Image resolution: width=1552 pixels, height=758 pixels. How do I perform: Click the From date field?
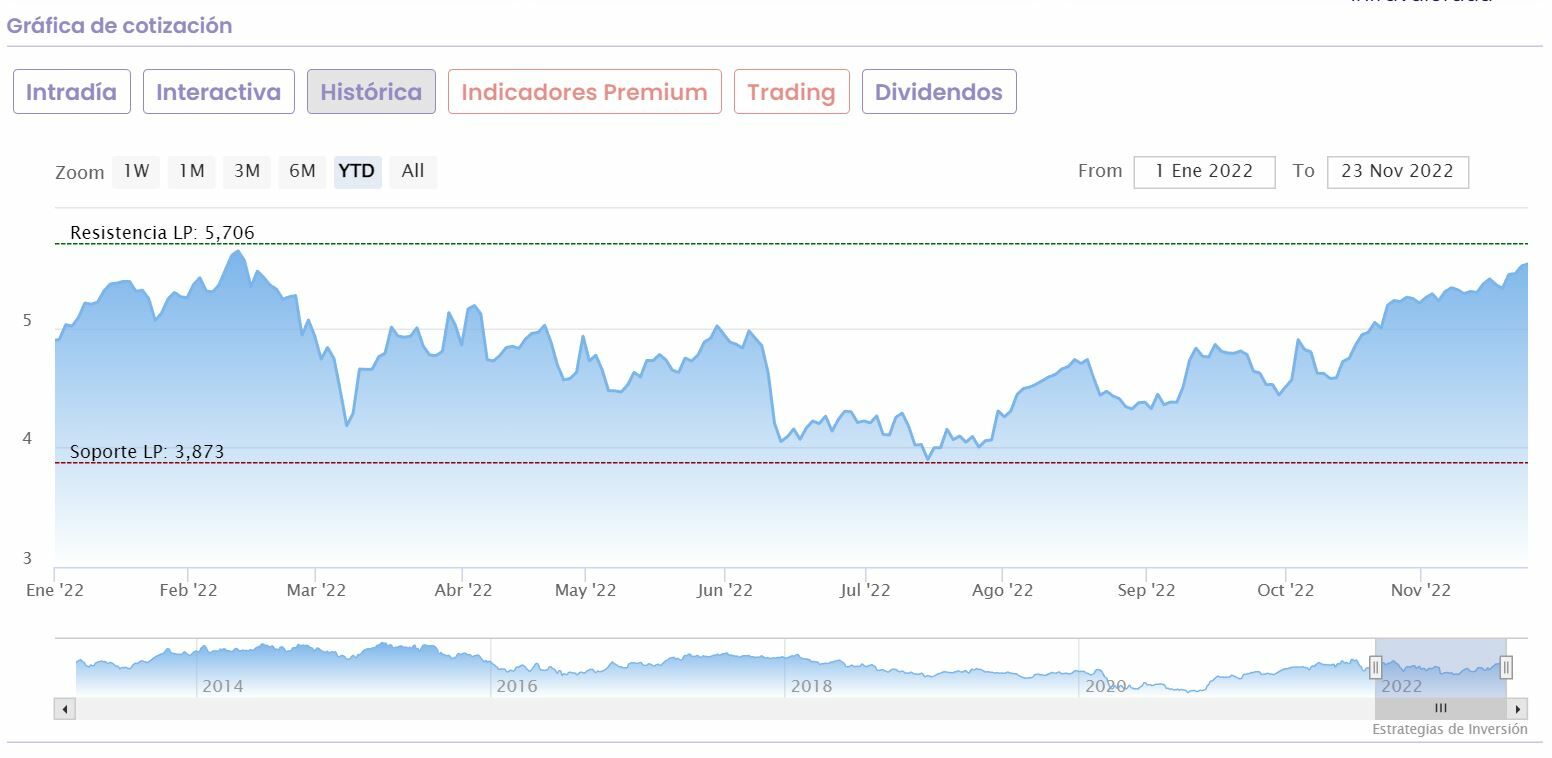tap(1204, 171)
